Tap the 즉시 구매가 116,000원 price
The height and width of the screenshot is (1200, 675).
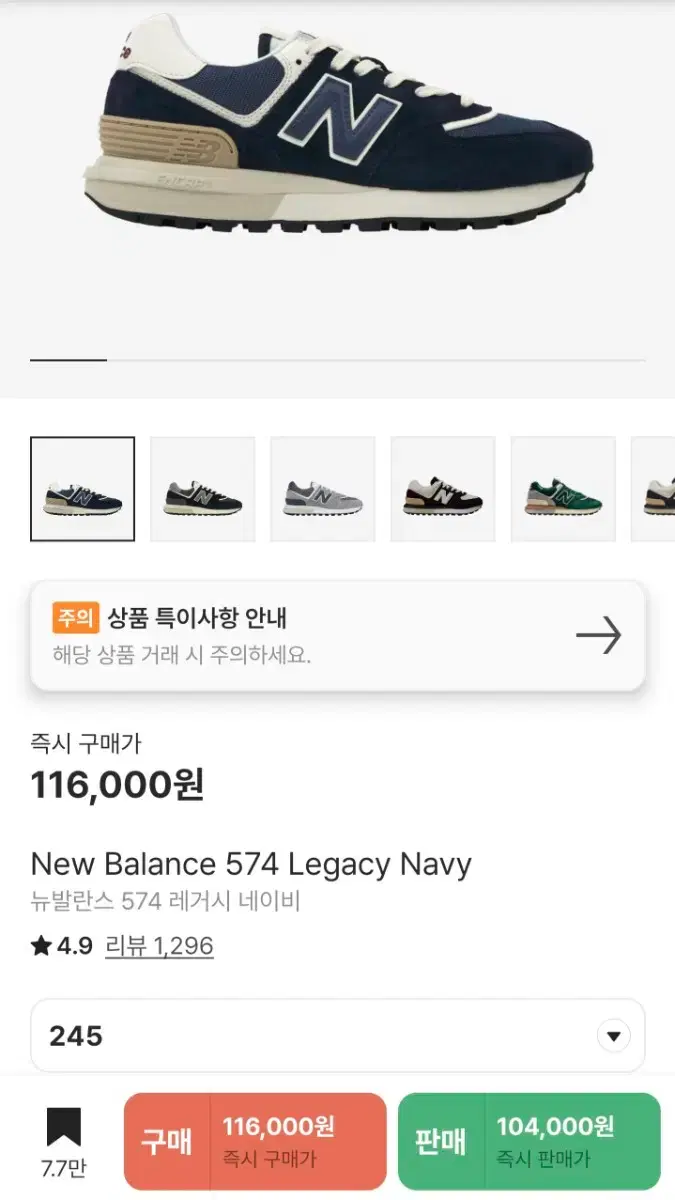118,786
